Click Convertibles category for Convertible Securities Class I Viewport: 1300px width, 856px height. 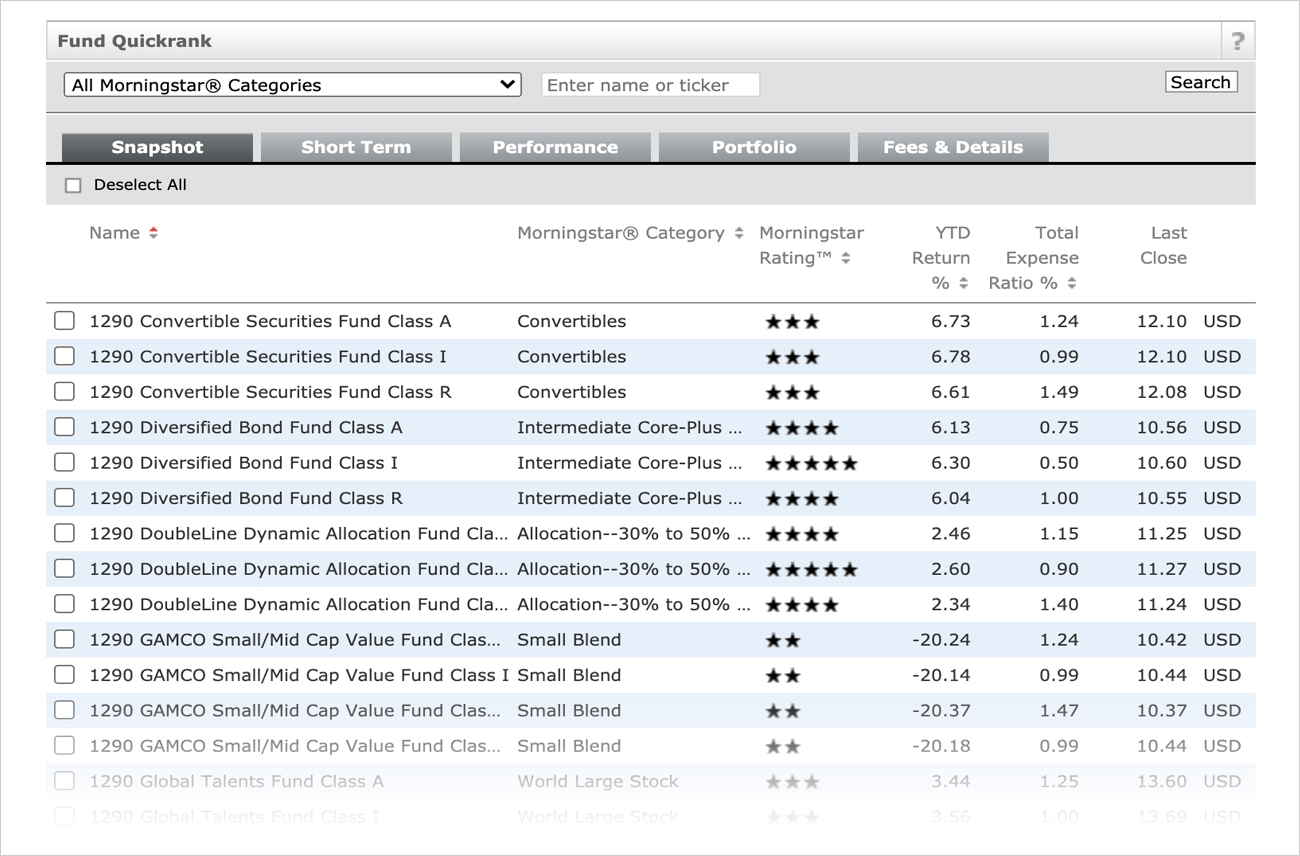point(571,356)
